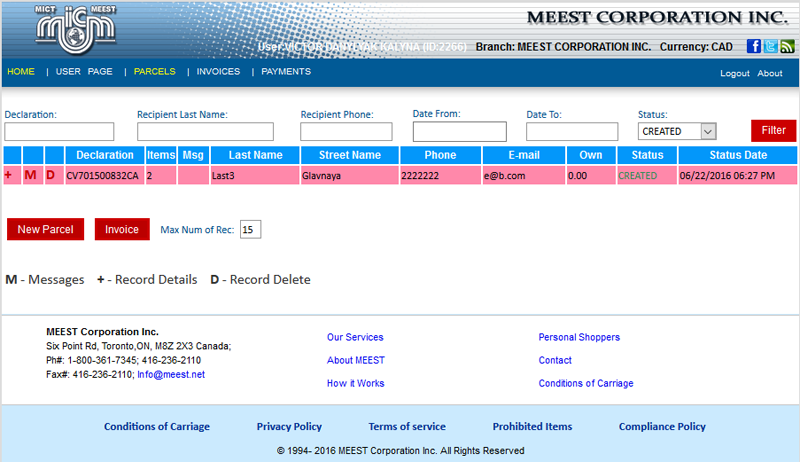Select the Last3 last name cell
800x462 pixels.
255,175
